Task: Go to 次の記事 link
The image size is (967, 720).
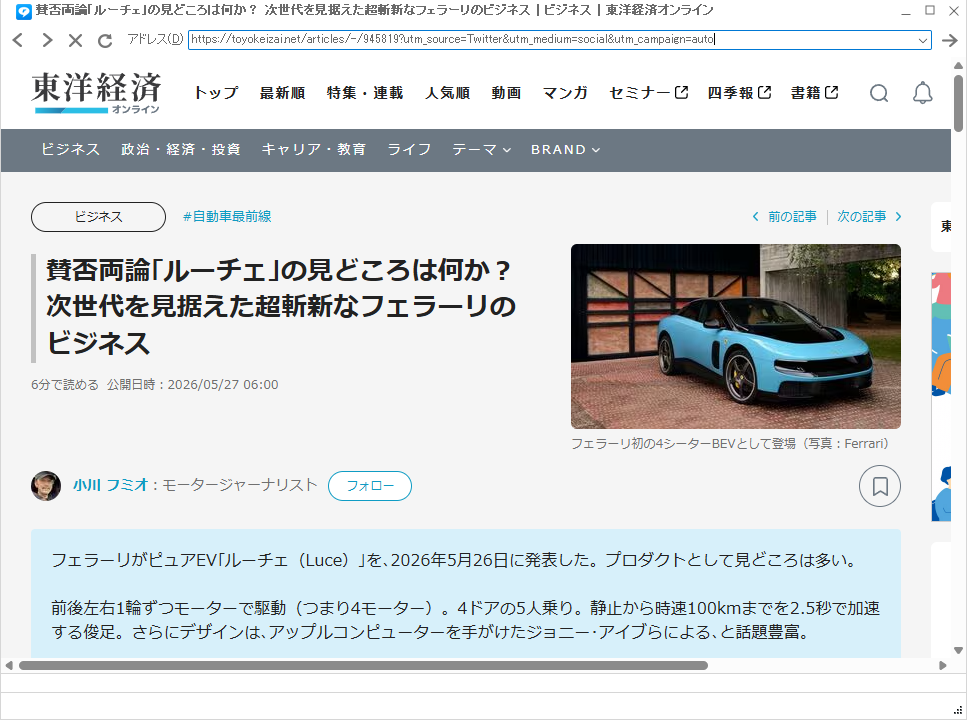Action: [870, 217]
